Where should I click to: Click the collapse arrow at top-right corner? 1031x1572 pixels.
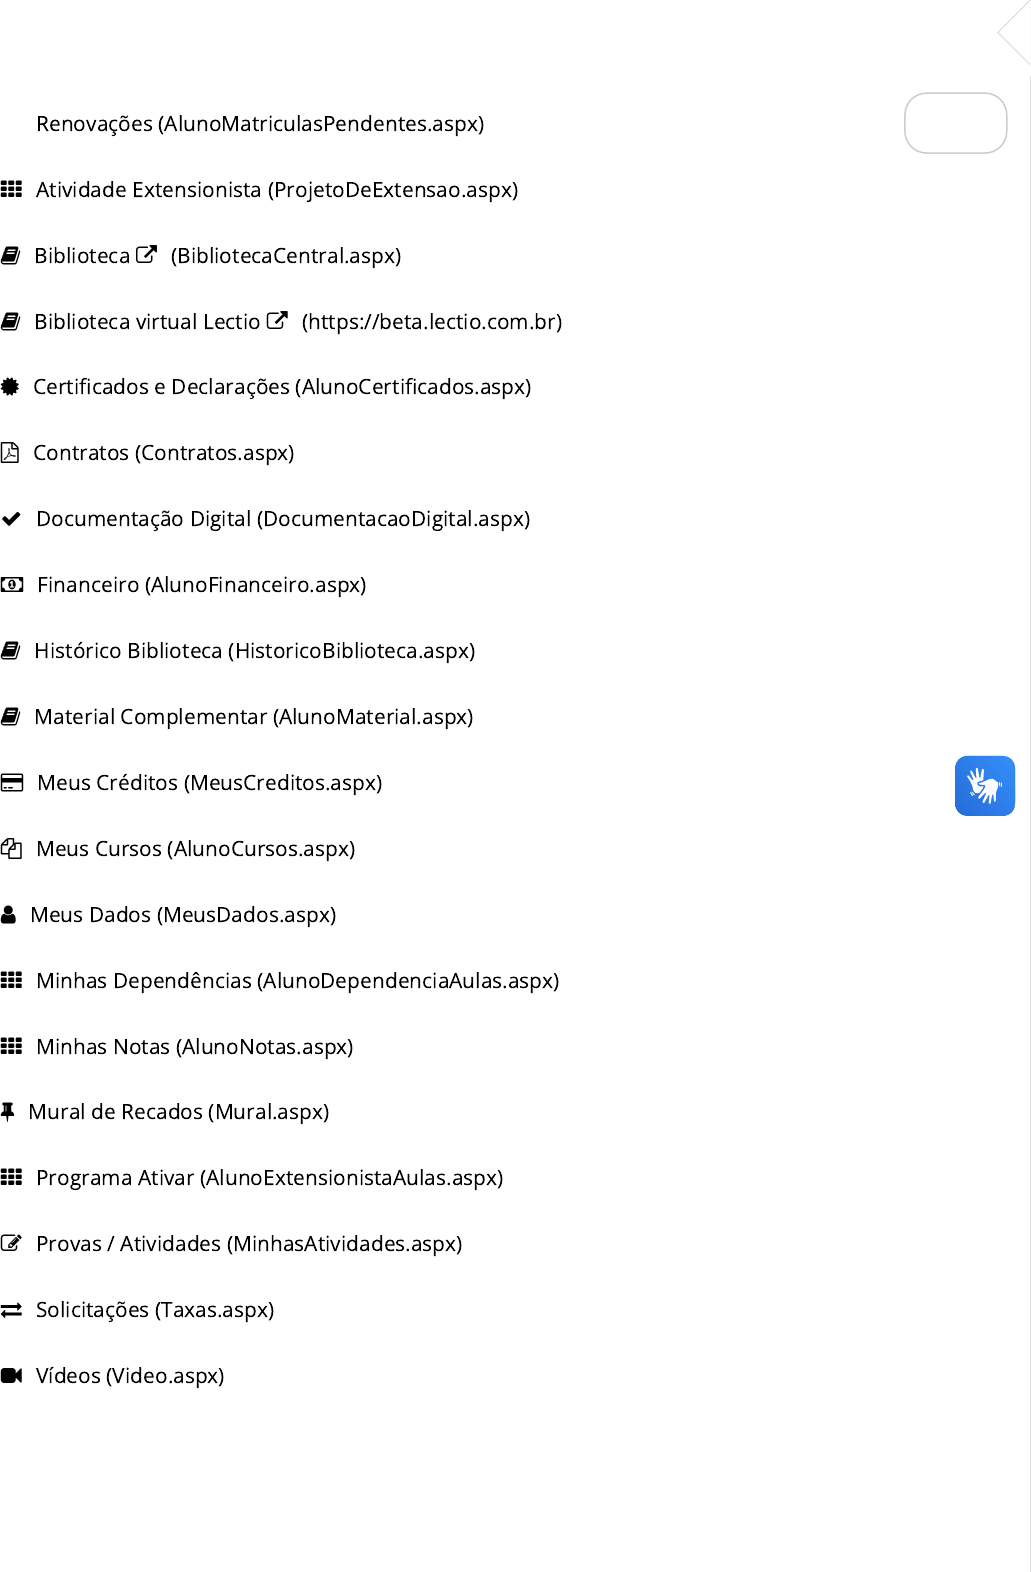pyautogui.click(x=1014, y=33)
